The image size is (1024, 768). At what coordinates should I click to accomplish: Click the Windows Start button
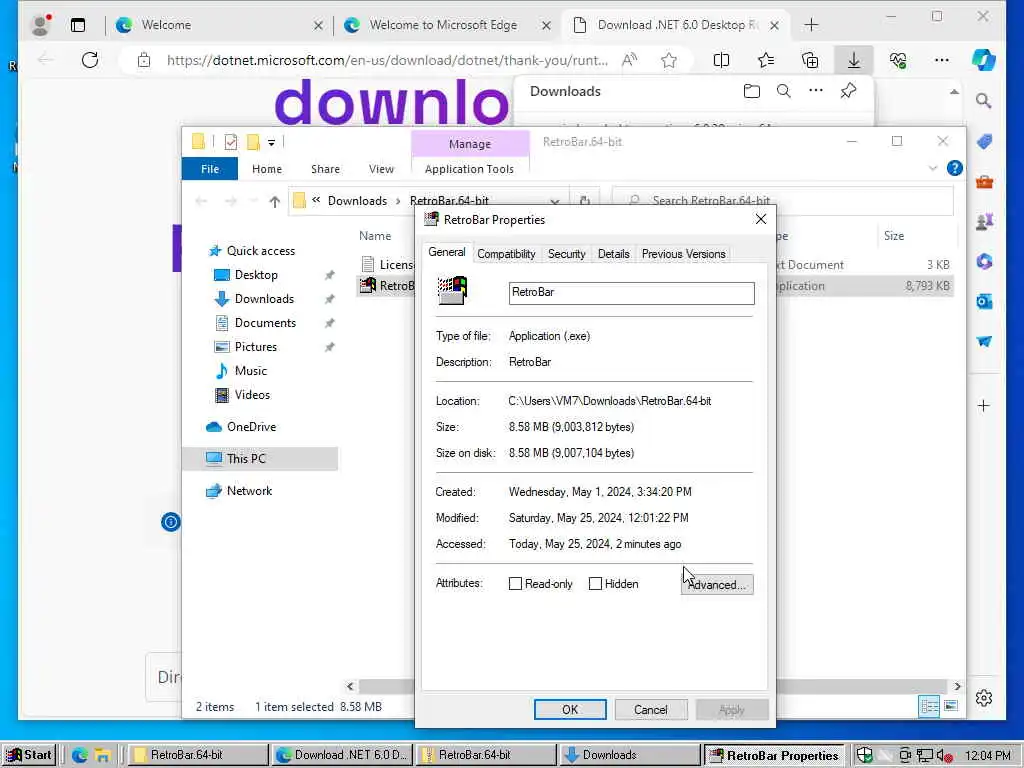(29, 755)
